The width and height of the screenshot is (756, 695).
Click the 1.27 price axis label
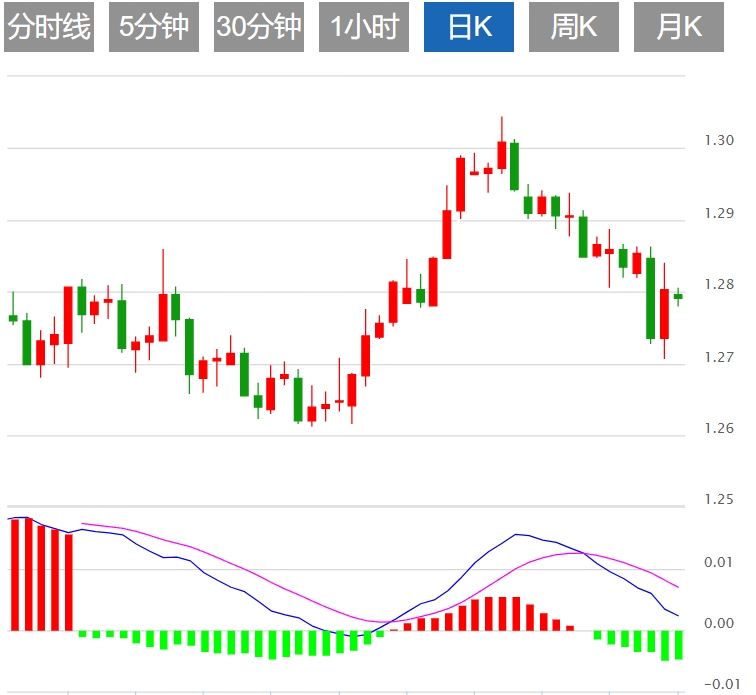click(x=719, y=357)
